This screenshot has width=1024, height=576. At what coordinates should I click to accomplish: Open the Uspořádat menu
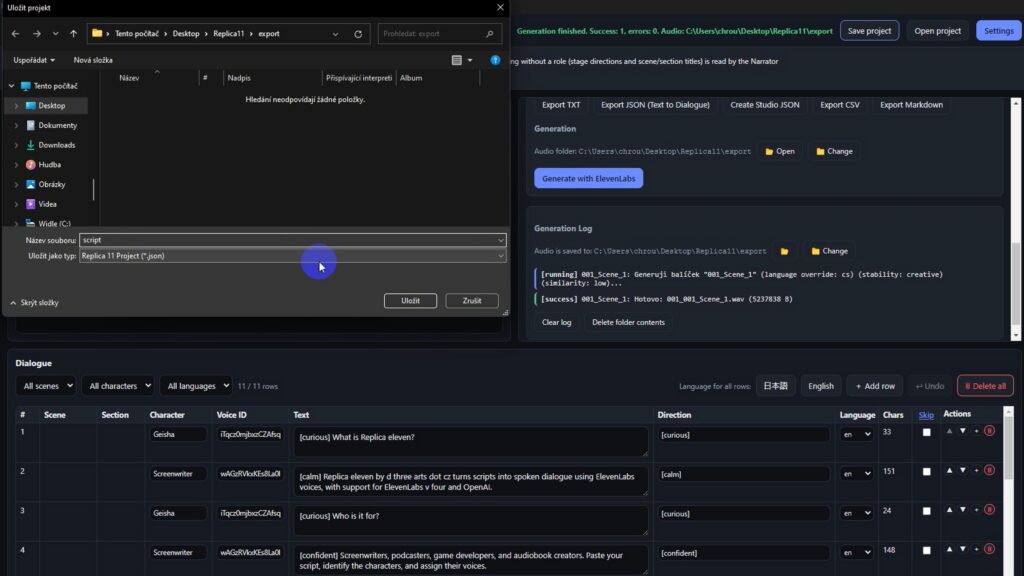[x=34, y=60]
